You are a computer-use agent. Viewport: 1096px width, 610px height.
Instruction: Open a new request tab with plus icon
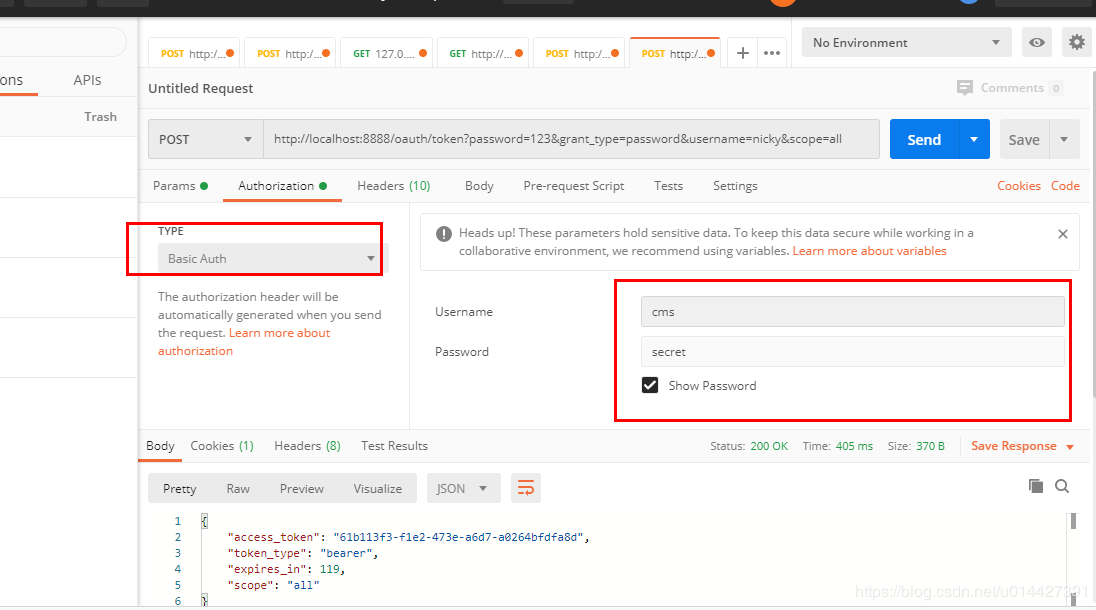click(x=742, y=53)
